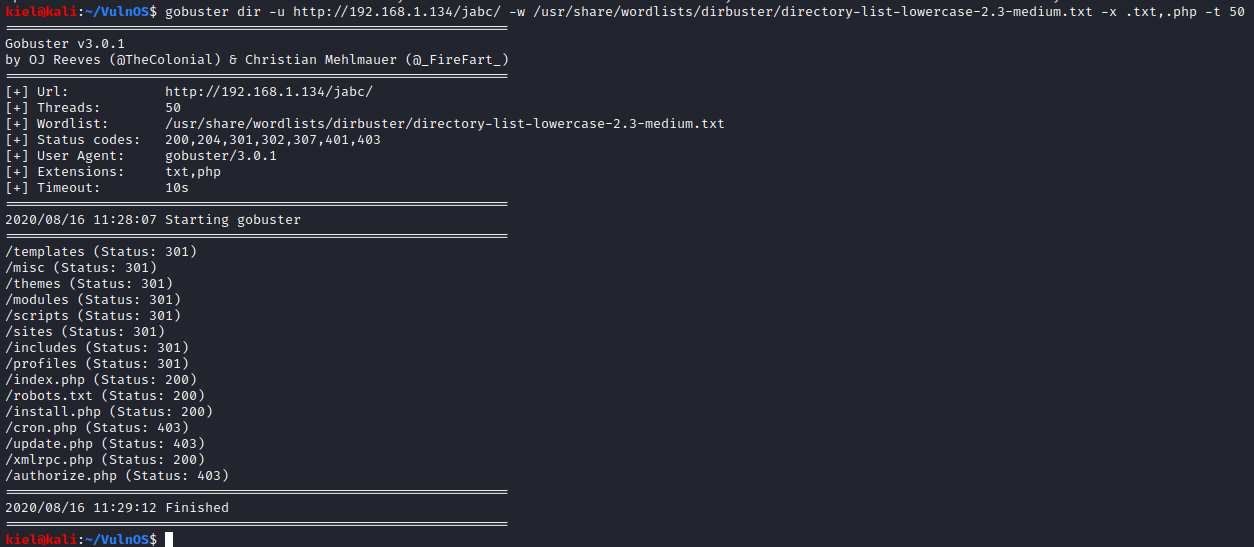
Task: Click the /includes result entry
Action: coord(97,348)
